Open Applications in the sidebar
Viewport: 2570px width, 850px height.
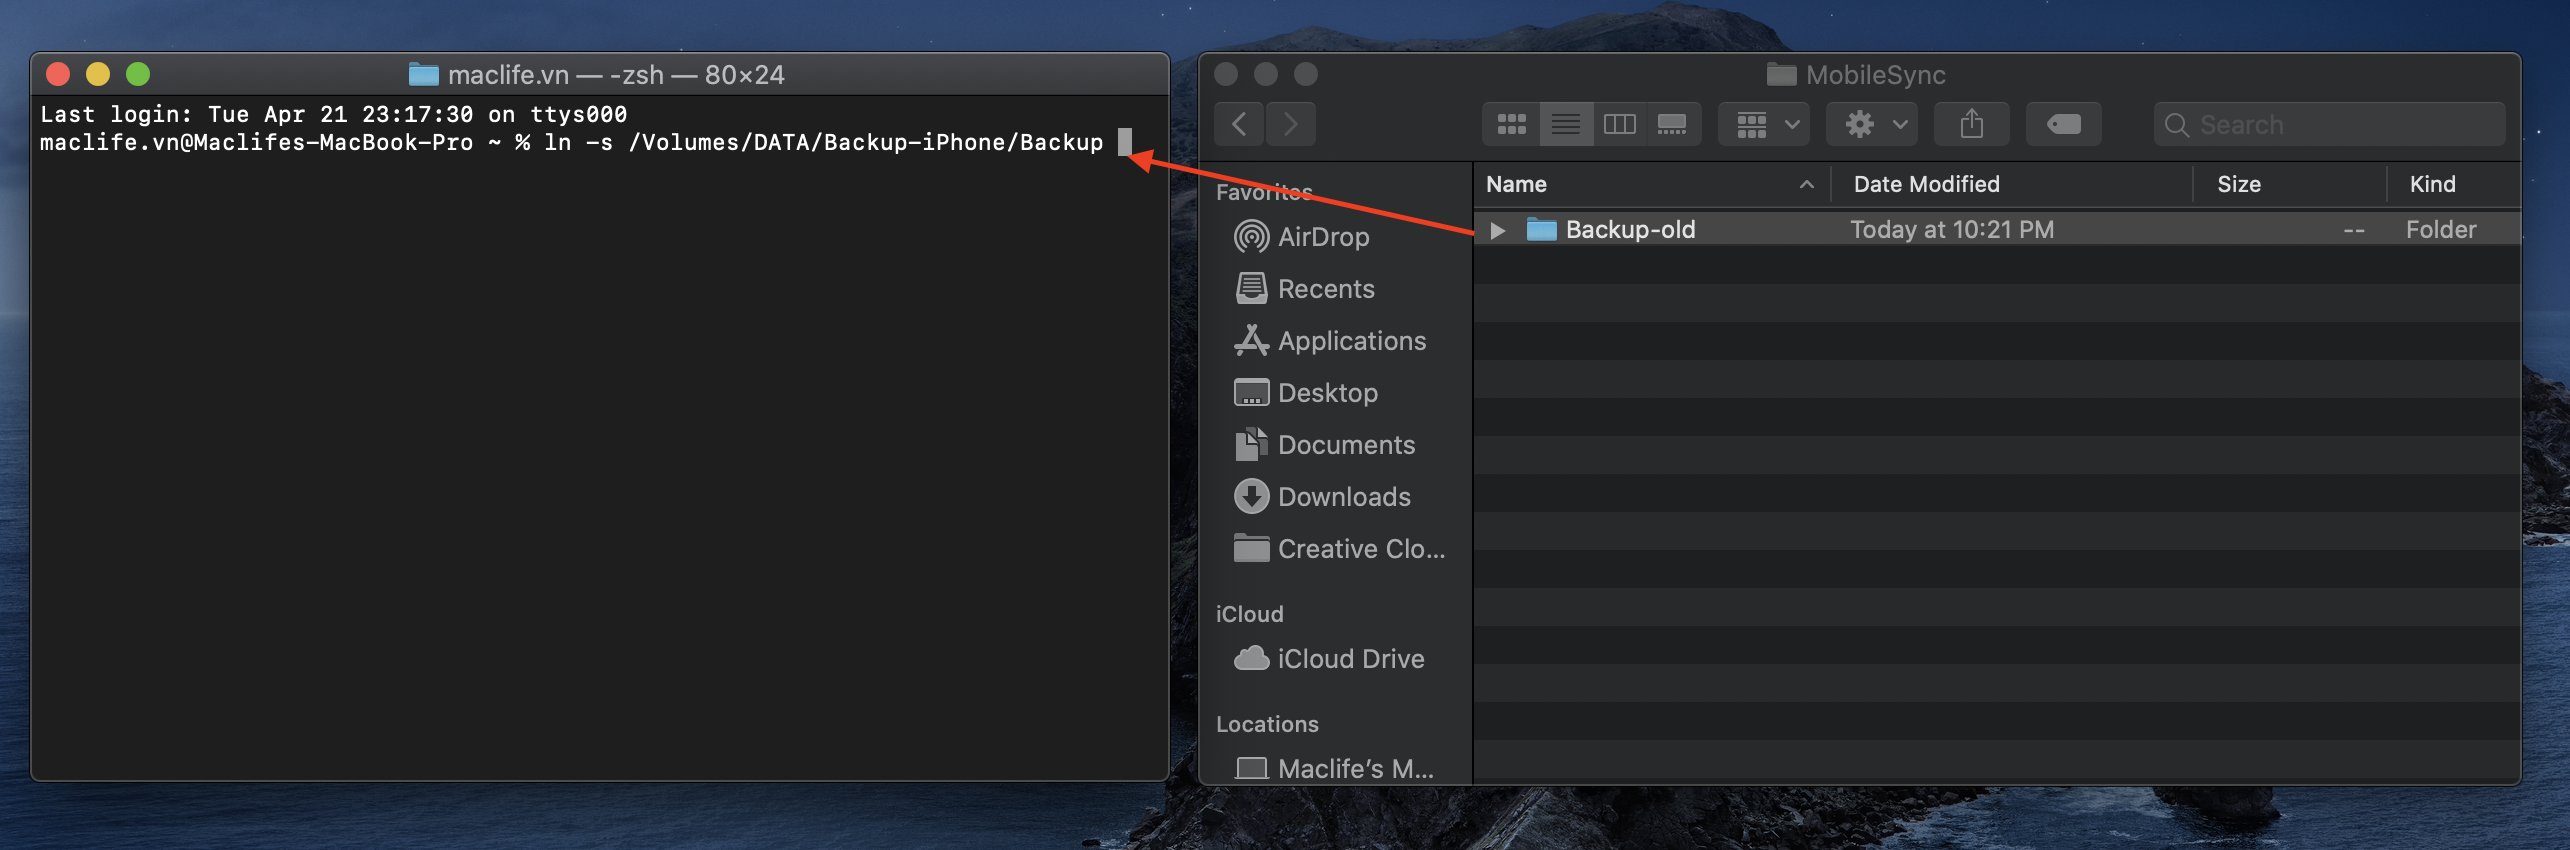pyautogui.click(x=1351, y=341)
